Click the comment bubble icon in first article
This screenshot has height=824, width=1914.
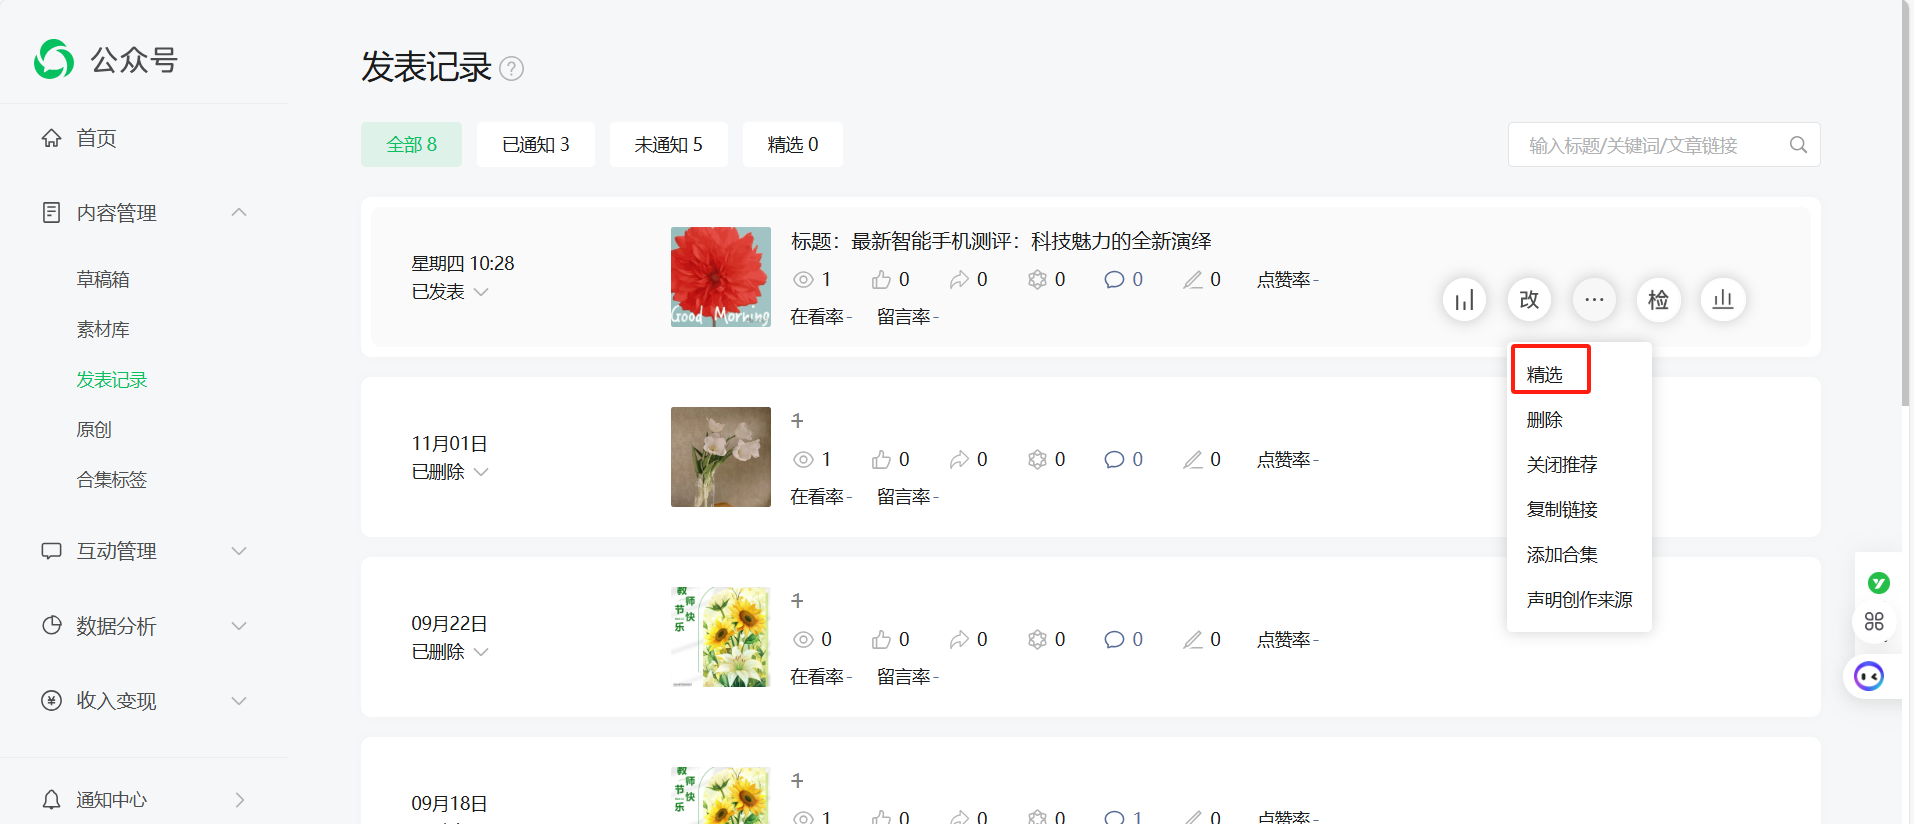pos(1114,280)
